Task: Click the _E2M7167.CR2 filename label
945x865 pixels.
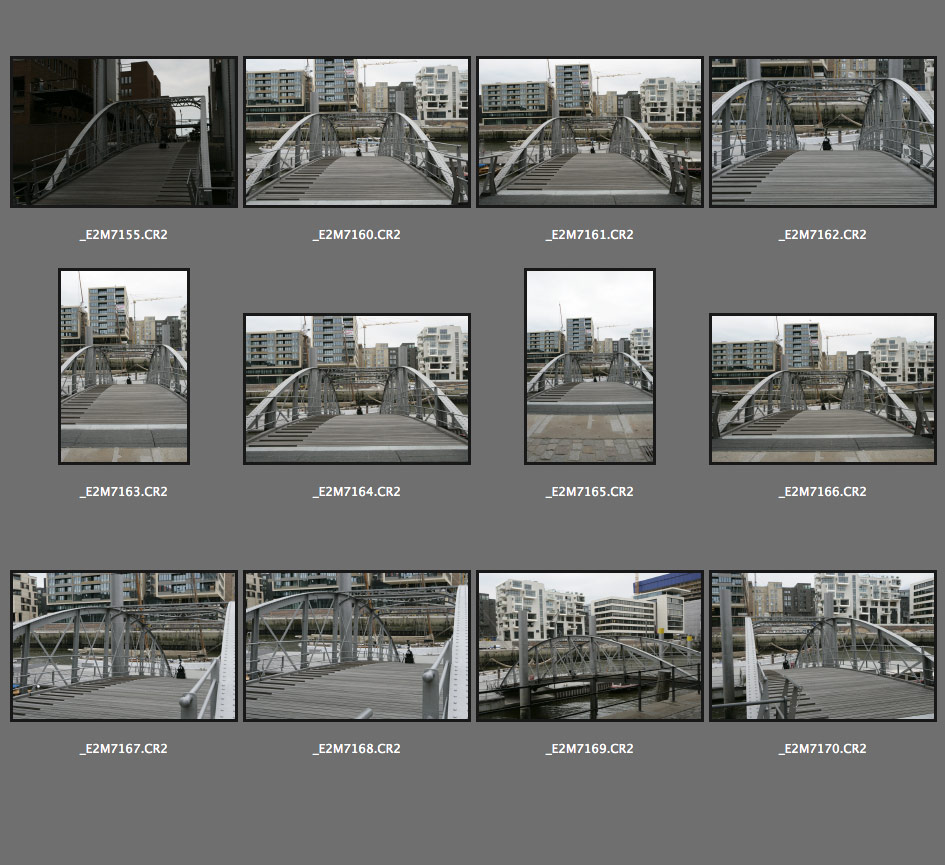Action: [124, 749]
